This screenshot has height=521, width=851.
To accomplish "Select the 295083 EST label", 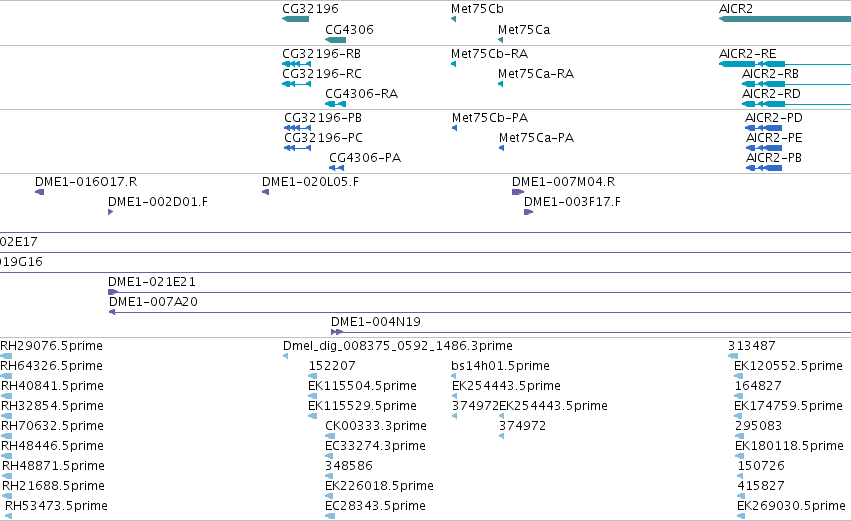I will pos(758,425).
